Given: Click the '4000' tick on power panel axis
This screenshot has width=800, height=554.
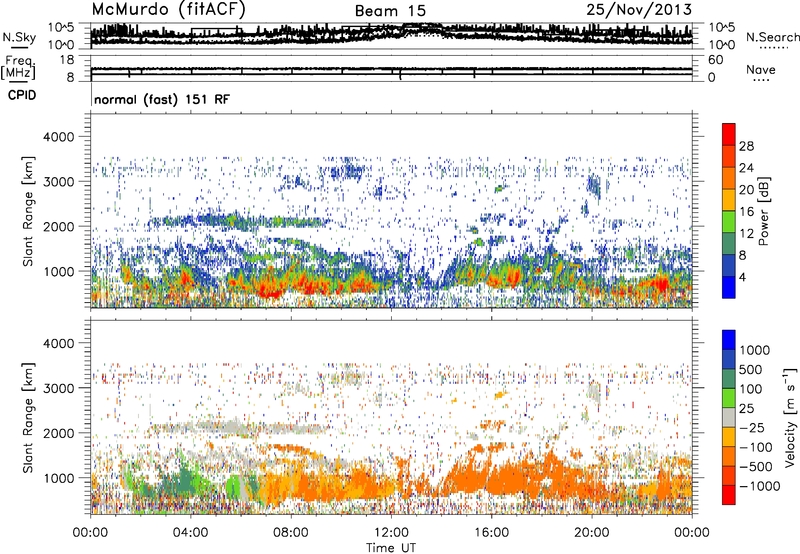Looking at the screenshot, I should coord(59,137).
